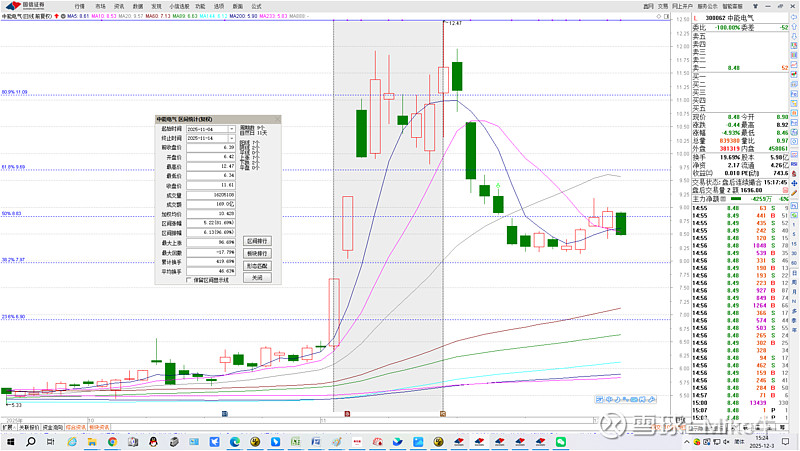The height and width of the screenshot is (451, 800).
Task: Open the 公式 menu
Action: (x=256, y=5)
